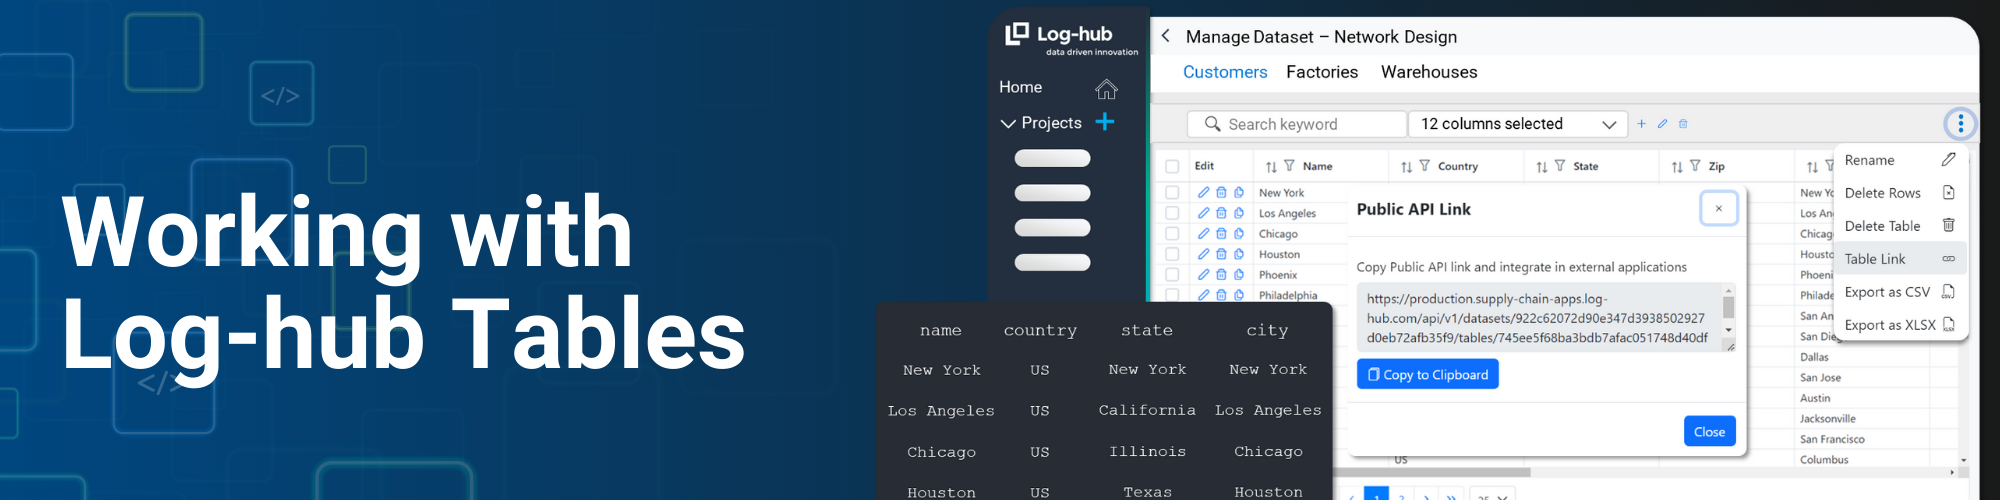
Task: Edit the Phoenix row with pencil icon
Action: 1203,274
